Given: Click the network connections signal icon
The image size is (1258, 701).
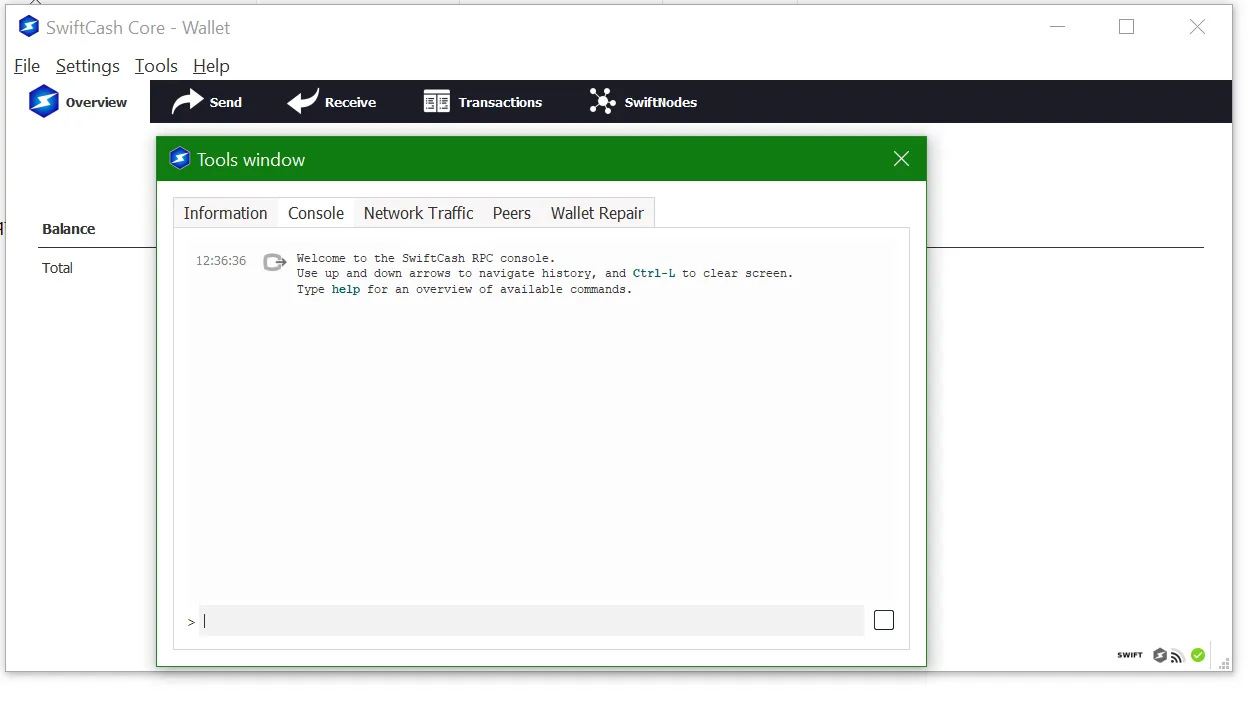Looking at the screenshot, I should pyautogui.click(x=1177, y=657).
